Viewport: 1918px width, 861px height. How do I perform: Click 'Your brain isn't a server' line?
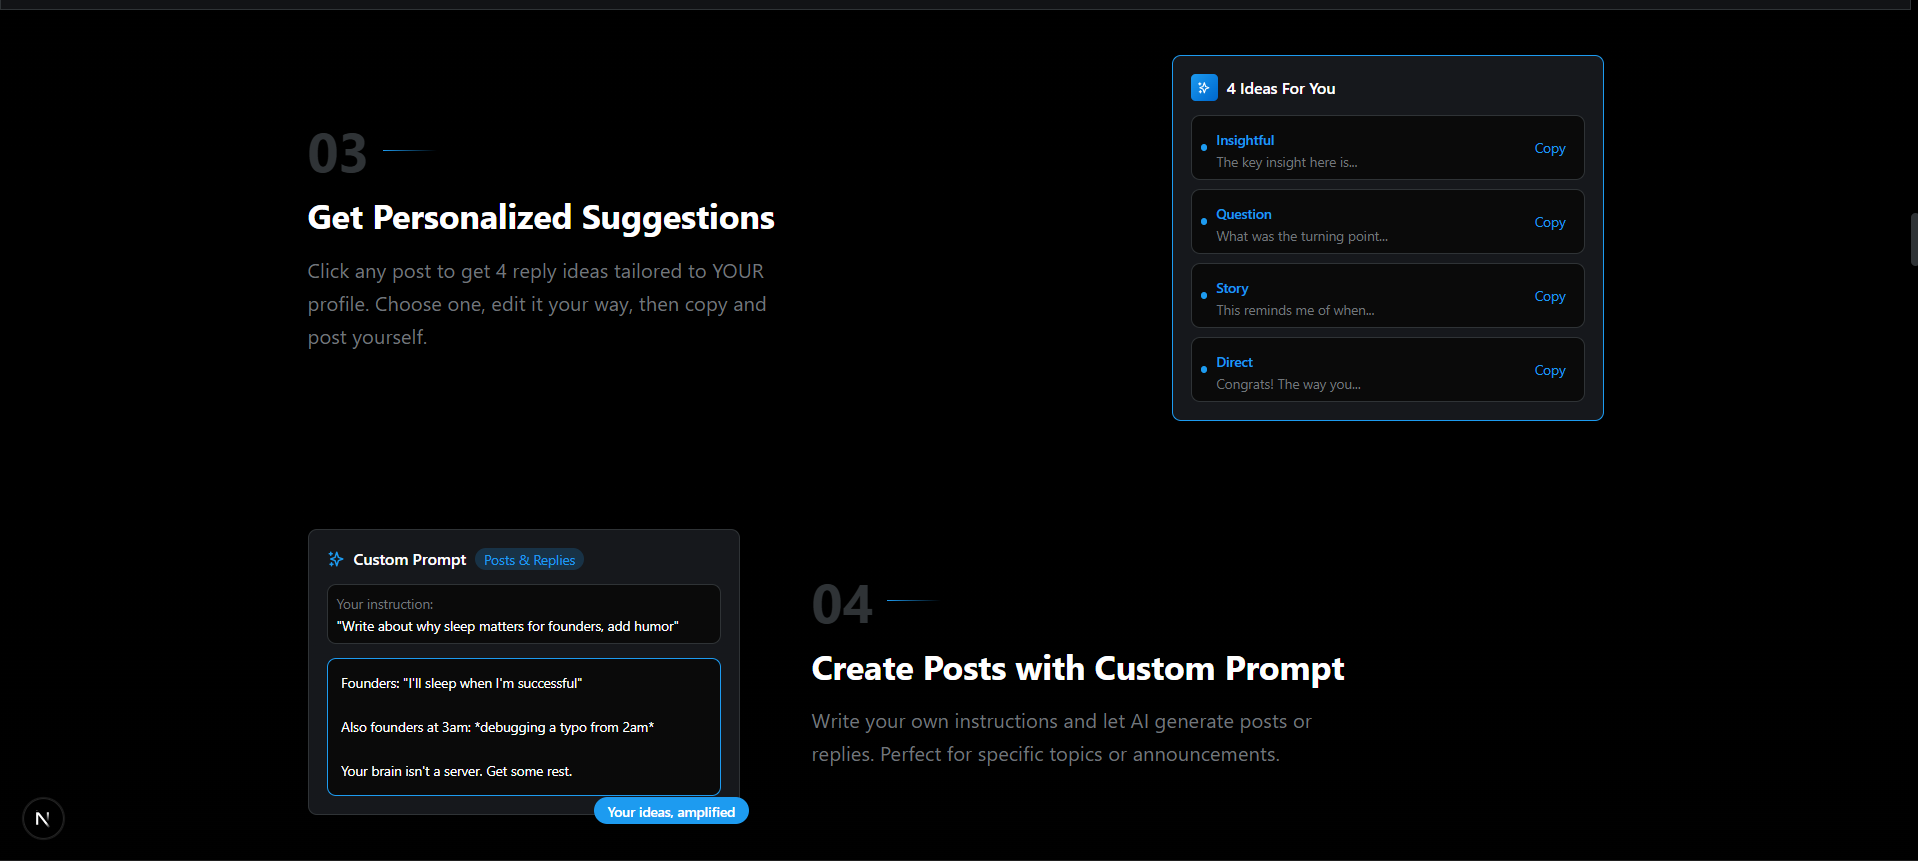click(456, 771)
